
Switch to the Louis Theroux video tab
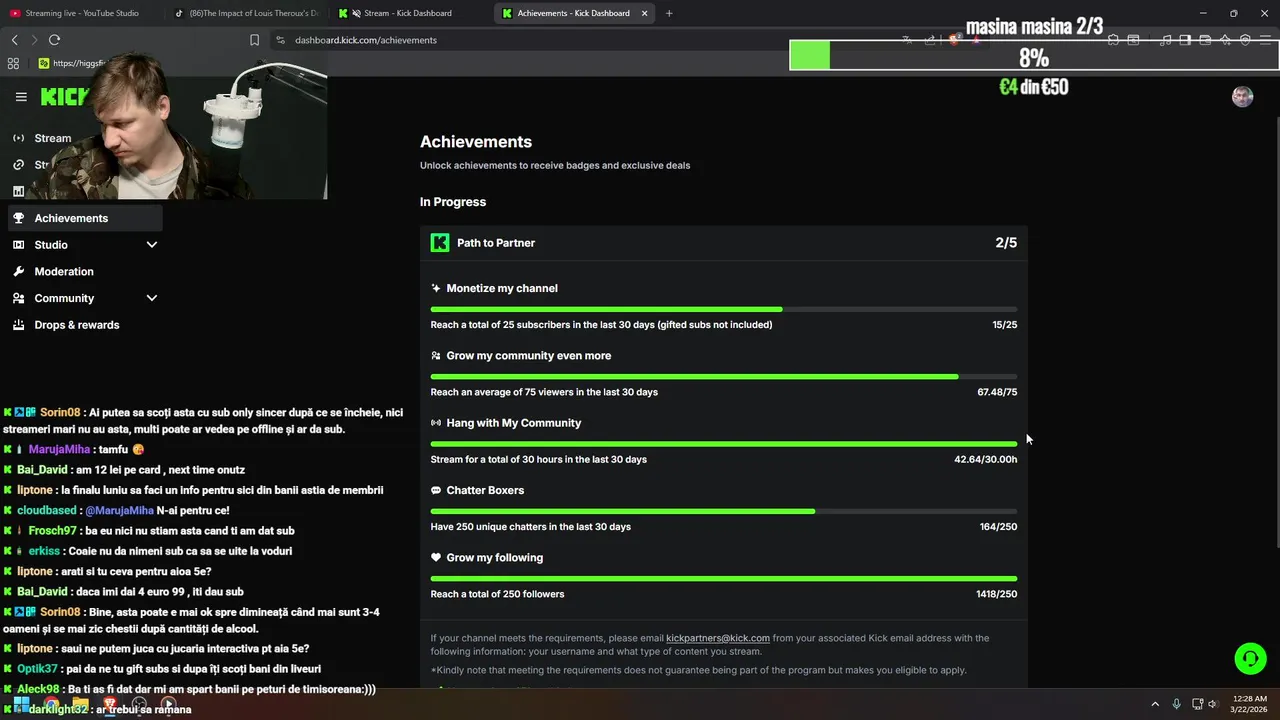pyautogui.click(x=246, y=13)
